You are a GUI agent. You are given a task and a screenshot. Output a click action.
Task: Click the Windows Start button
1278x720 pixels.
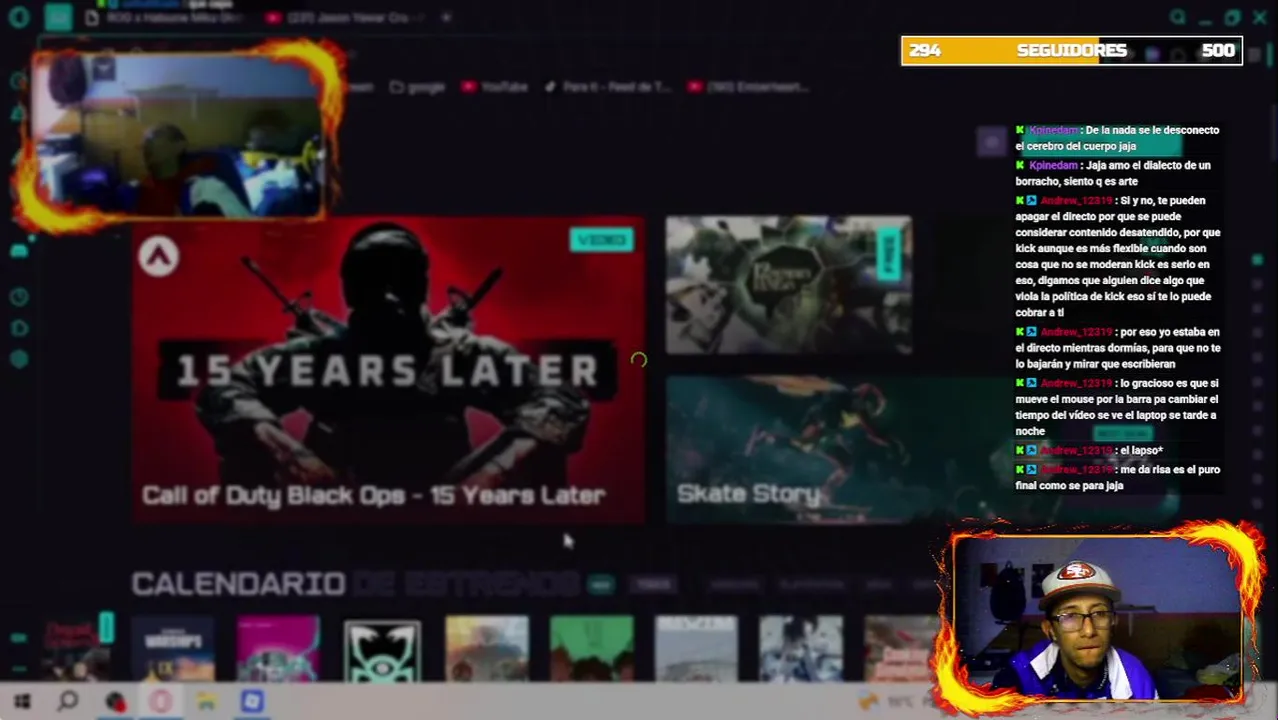(22, 702)
